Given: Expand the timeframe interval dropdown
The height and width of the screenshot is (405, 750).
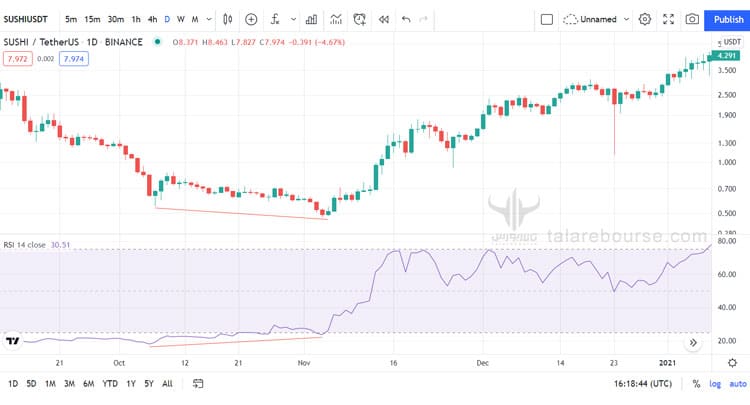Looking at the screenshot, I should click(209, 20).
